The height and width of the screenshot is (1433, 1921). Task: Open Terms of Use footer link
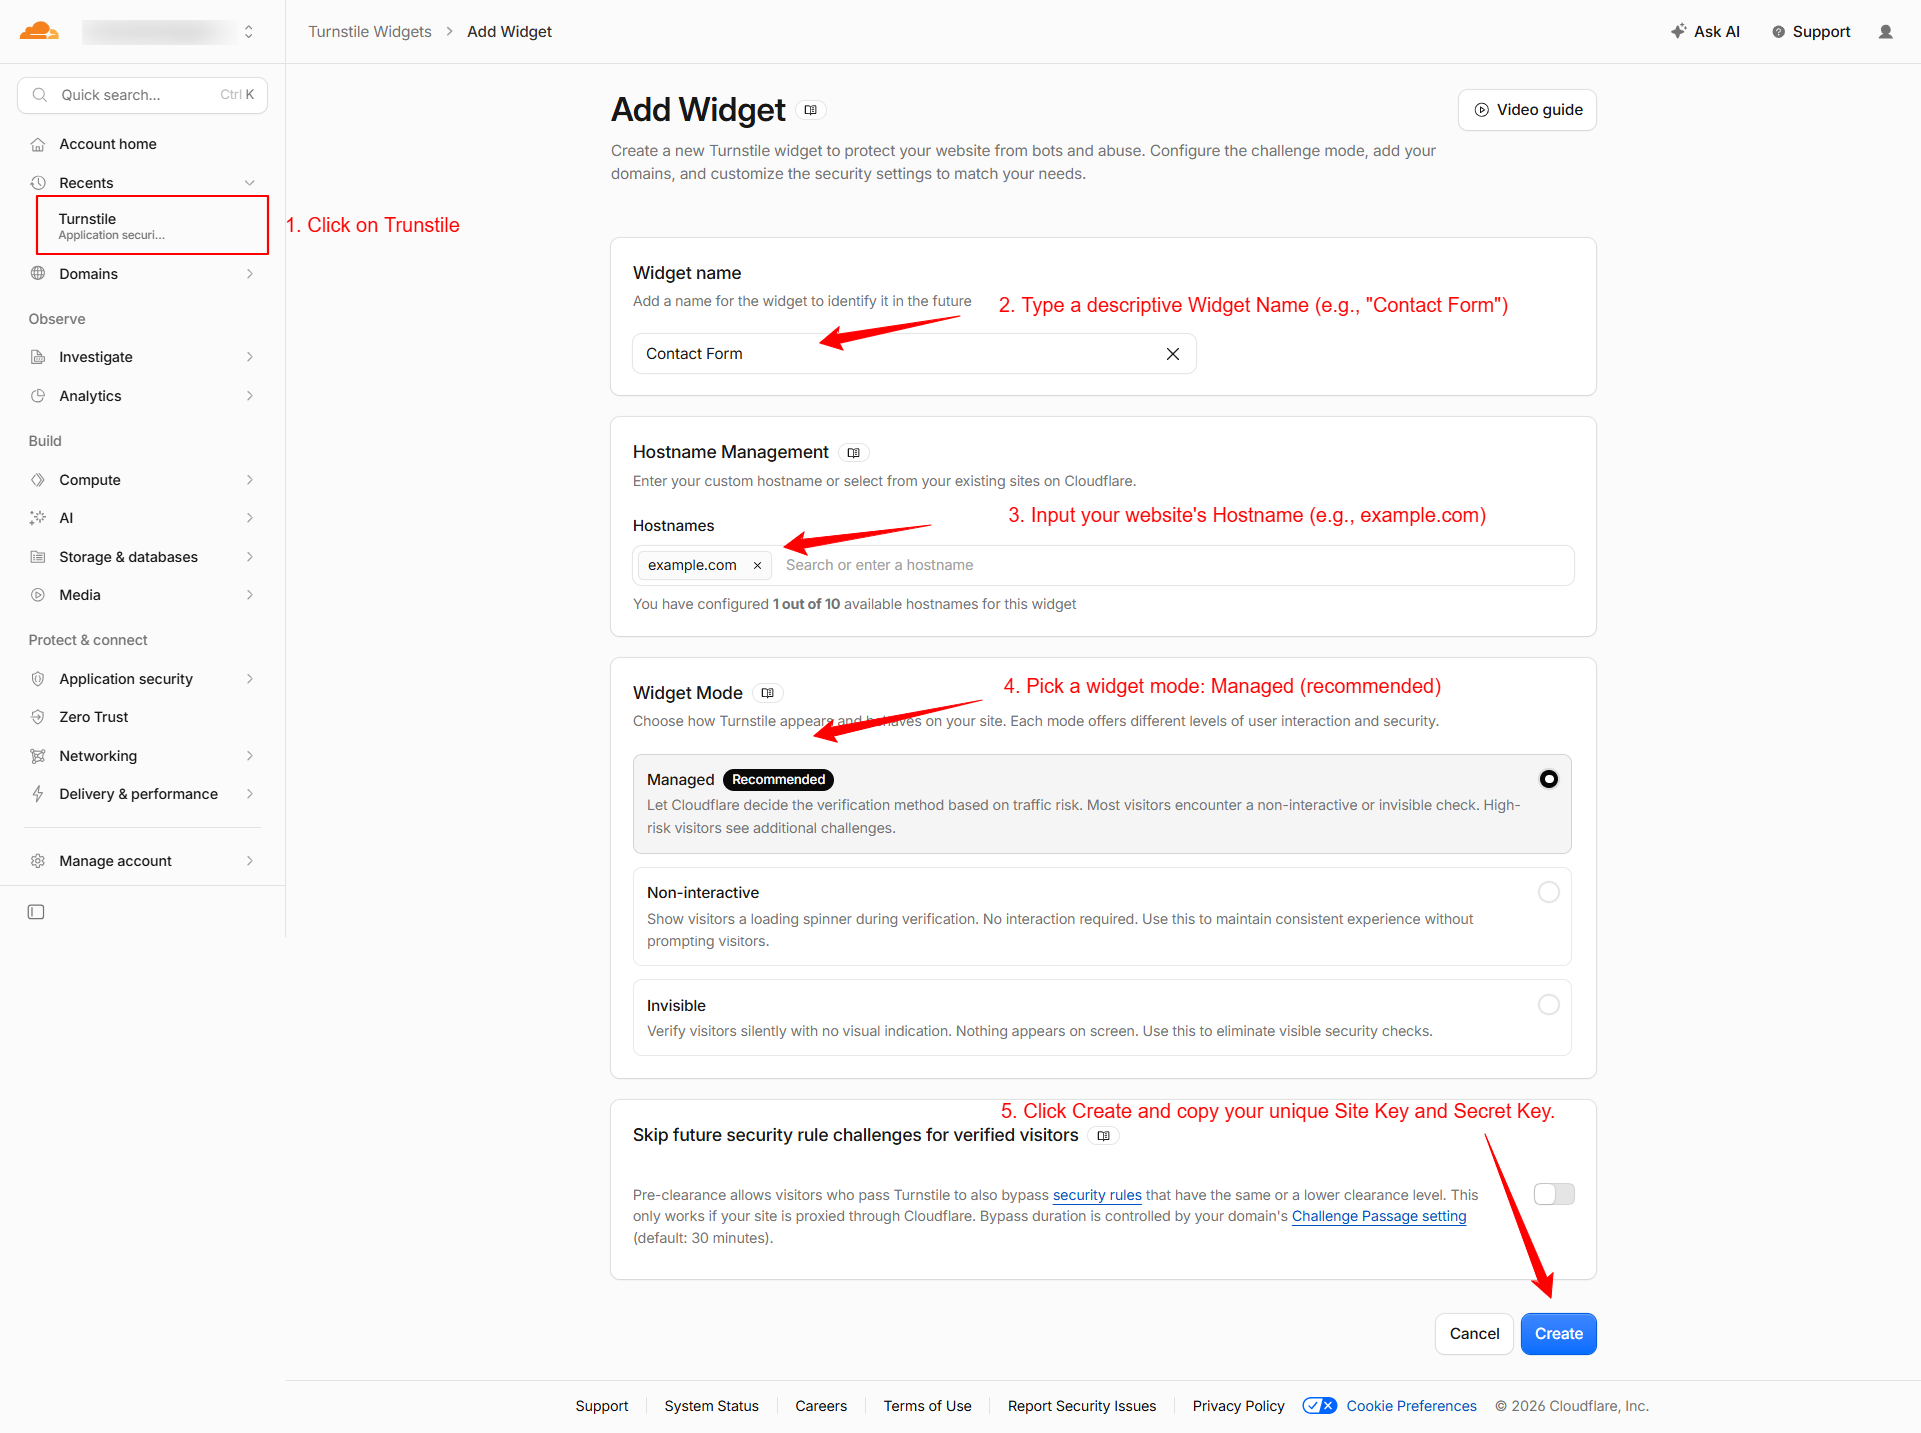point(928,1406)
